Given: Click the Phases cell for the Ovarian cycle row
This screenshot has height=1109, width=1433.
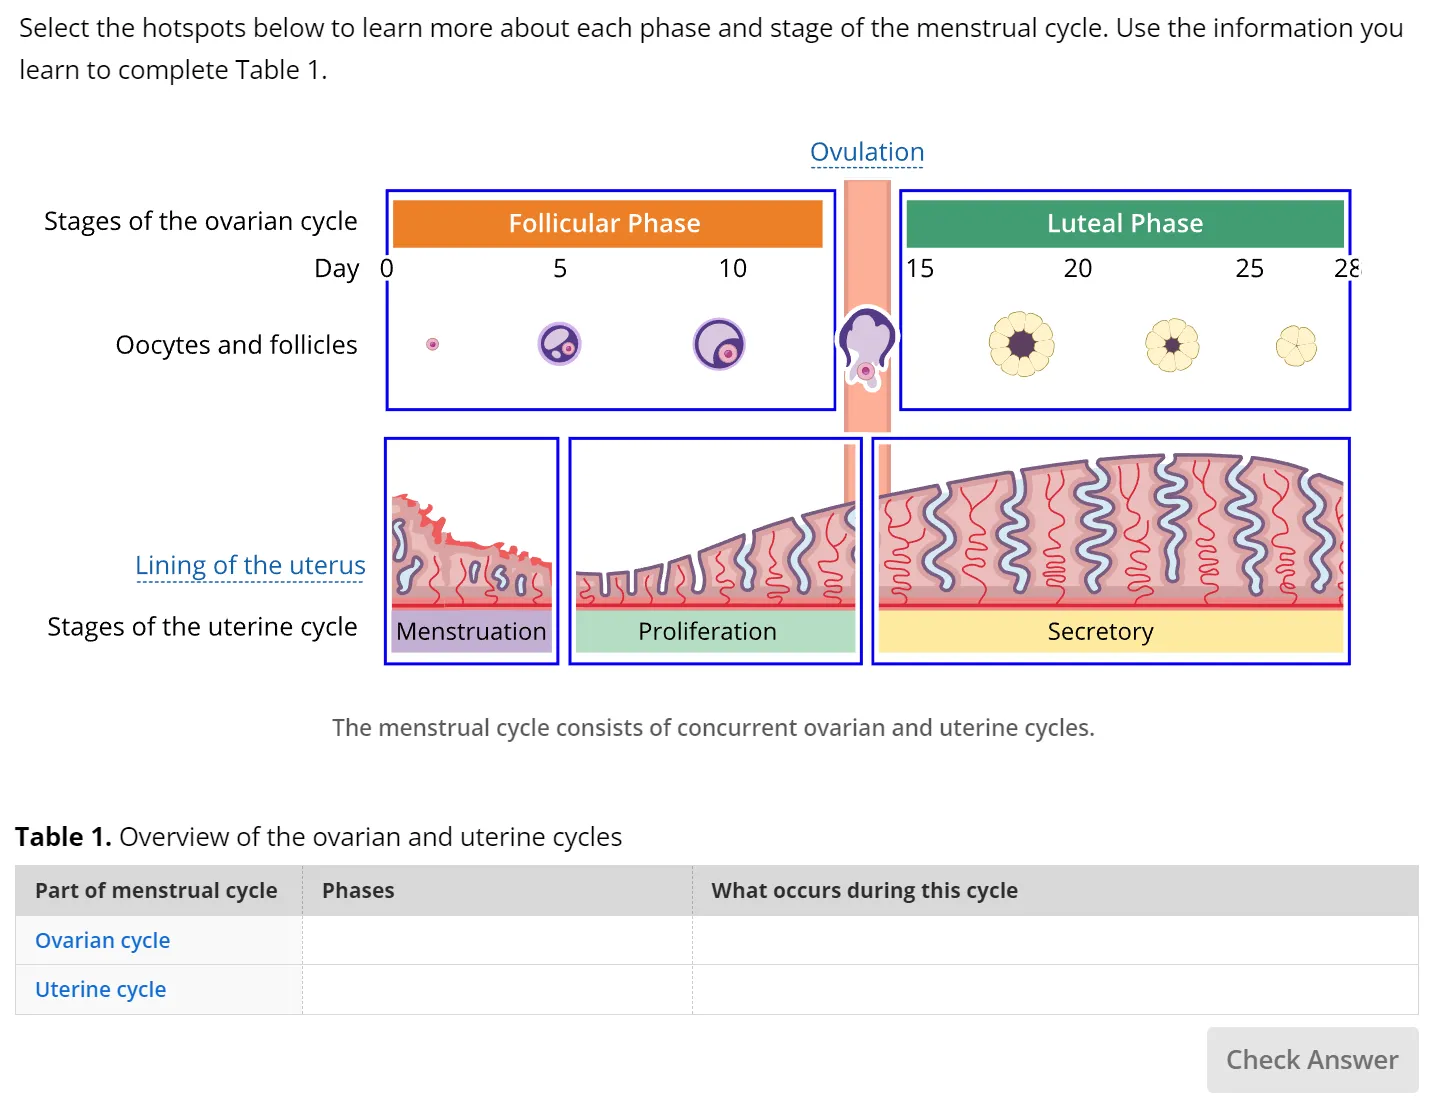Looking at the screenshot, I should 495,940.
